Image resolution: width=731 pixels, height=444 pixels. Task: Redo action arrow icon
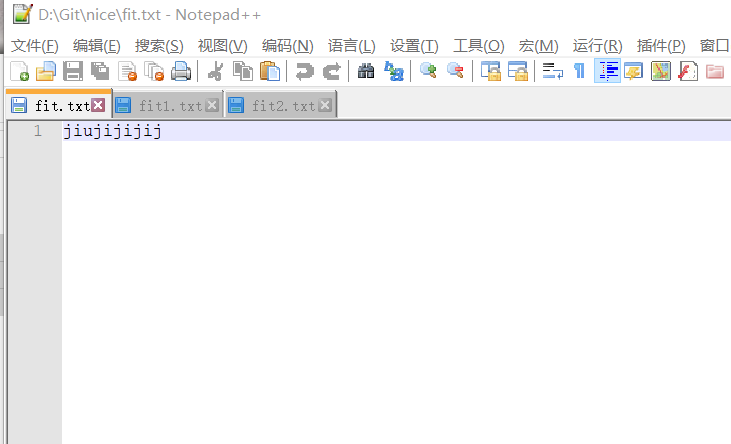pyautogui.click(x=331, y=71)
